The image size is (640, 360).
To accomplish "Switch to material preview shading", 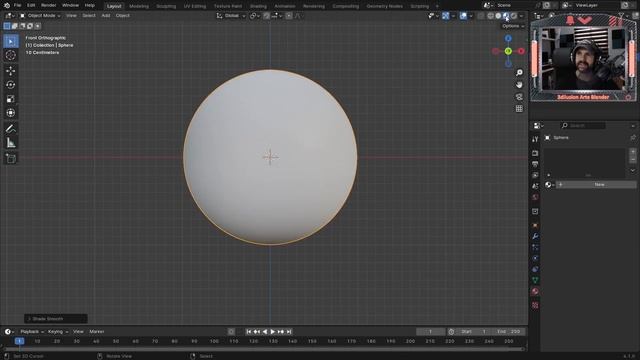I will click(x=506, y=16).
